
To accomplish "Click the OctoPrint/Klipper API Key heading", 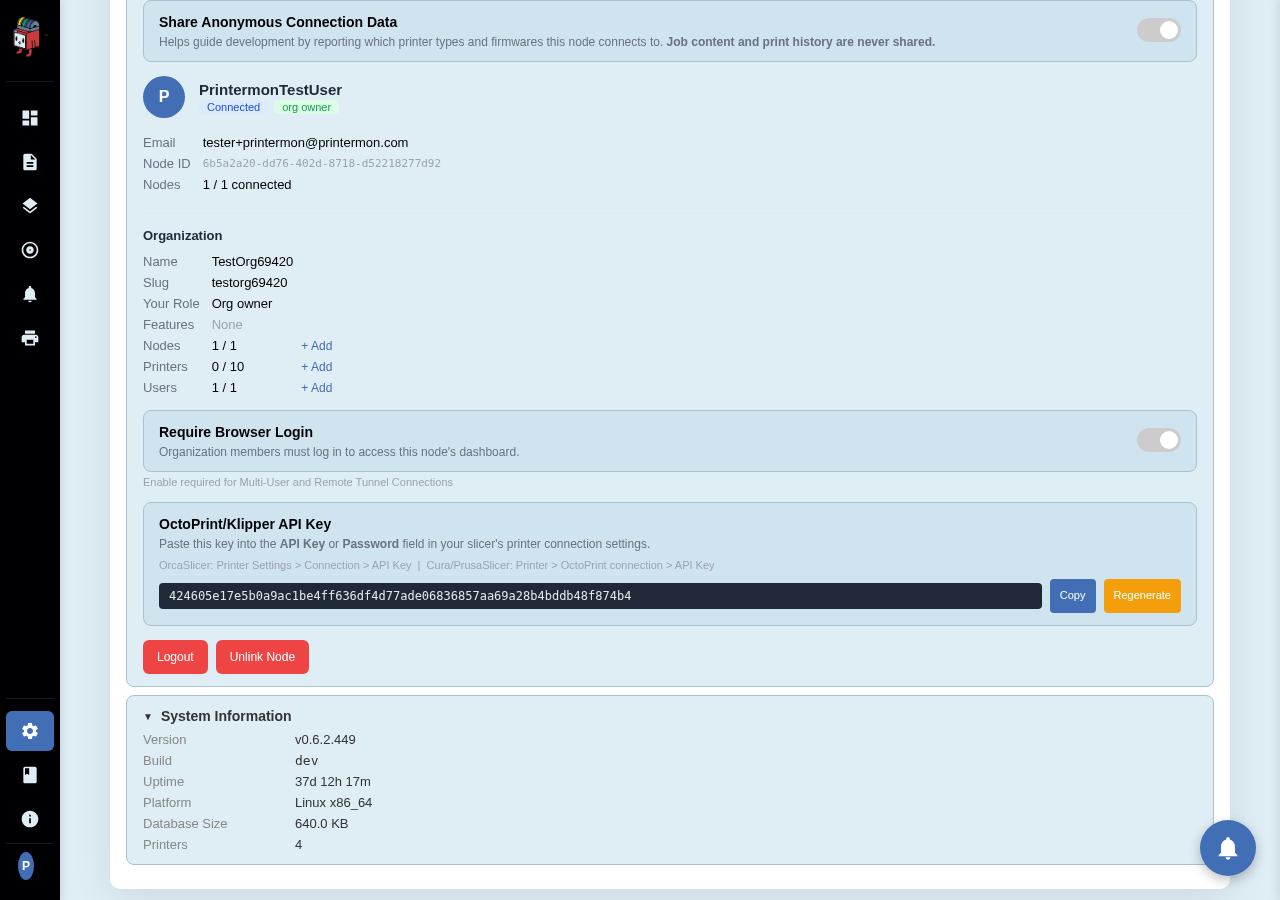I will pyautogui.click(x=245, y=524).
